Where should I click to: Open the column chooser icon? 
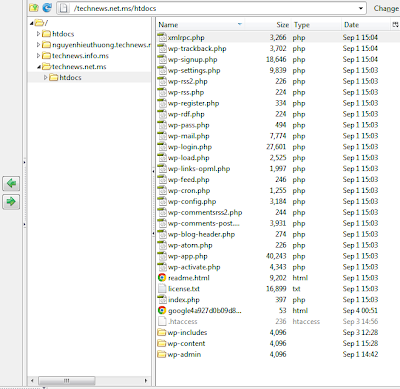click(x=395, y=25)
